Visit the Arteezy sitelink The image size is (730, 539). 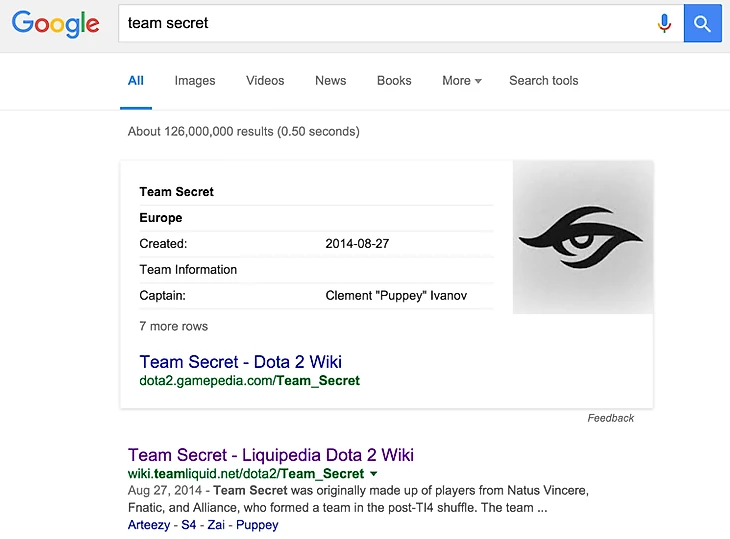coord(149,524)
